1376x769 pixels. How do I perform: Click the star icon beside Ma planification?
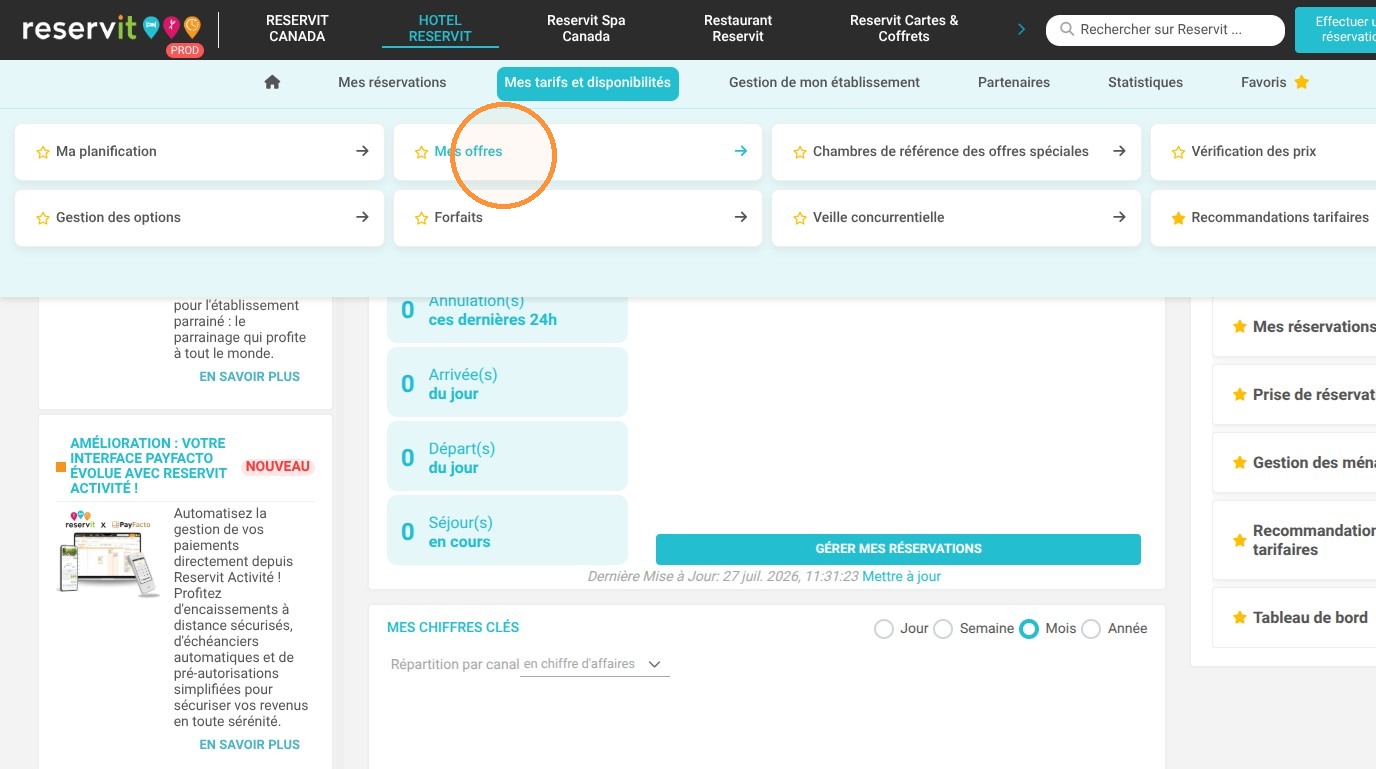pos(43,152)
